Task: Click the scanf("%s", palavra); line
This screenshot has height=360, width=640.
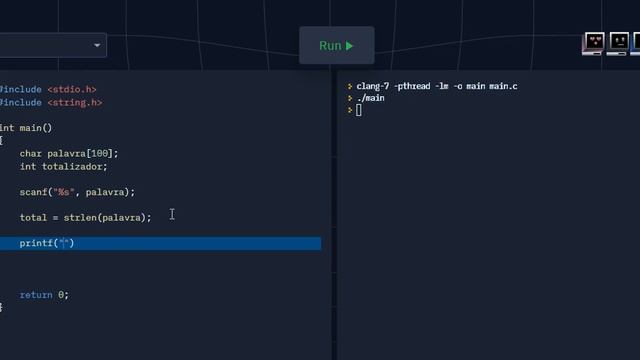Action: click(77, 192)
